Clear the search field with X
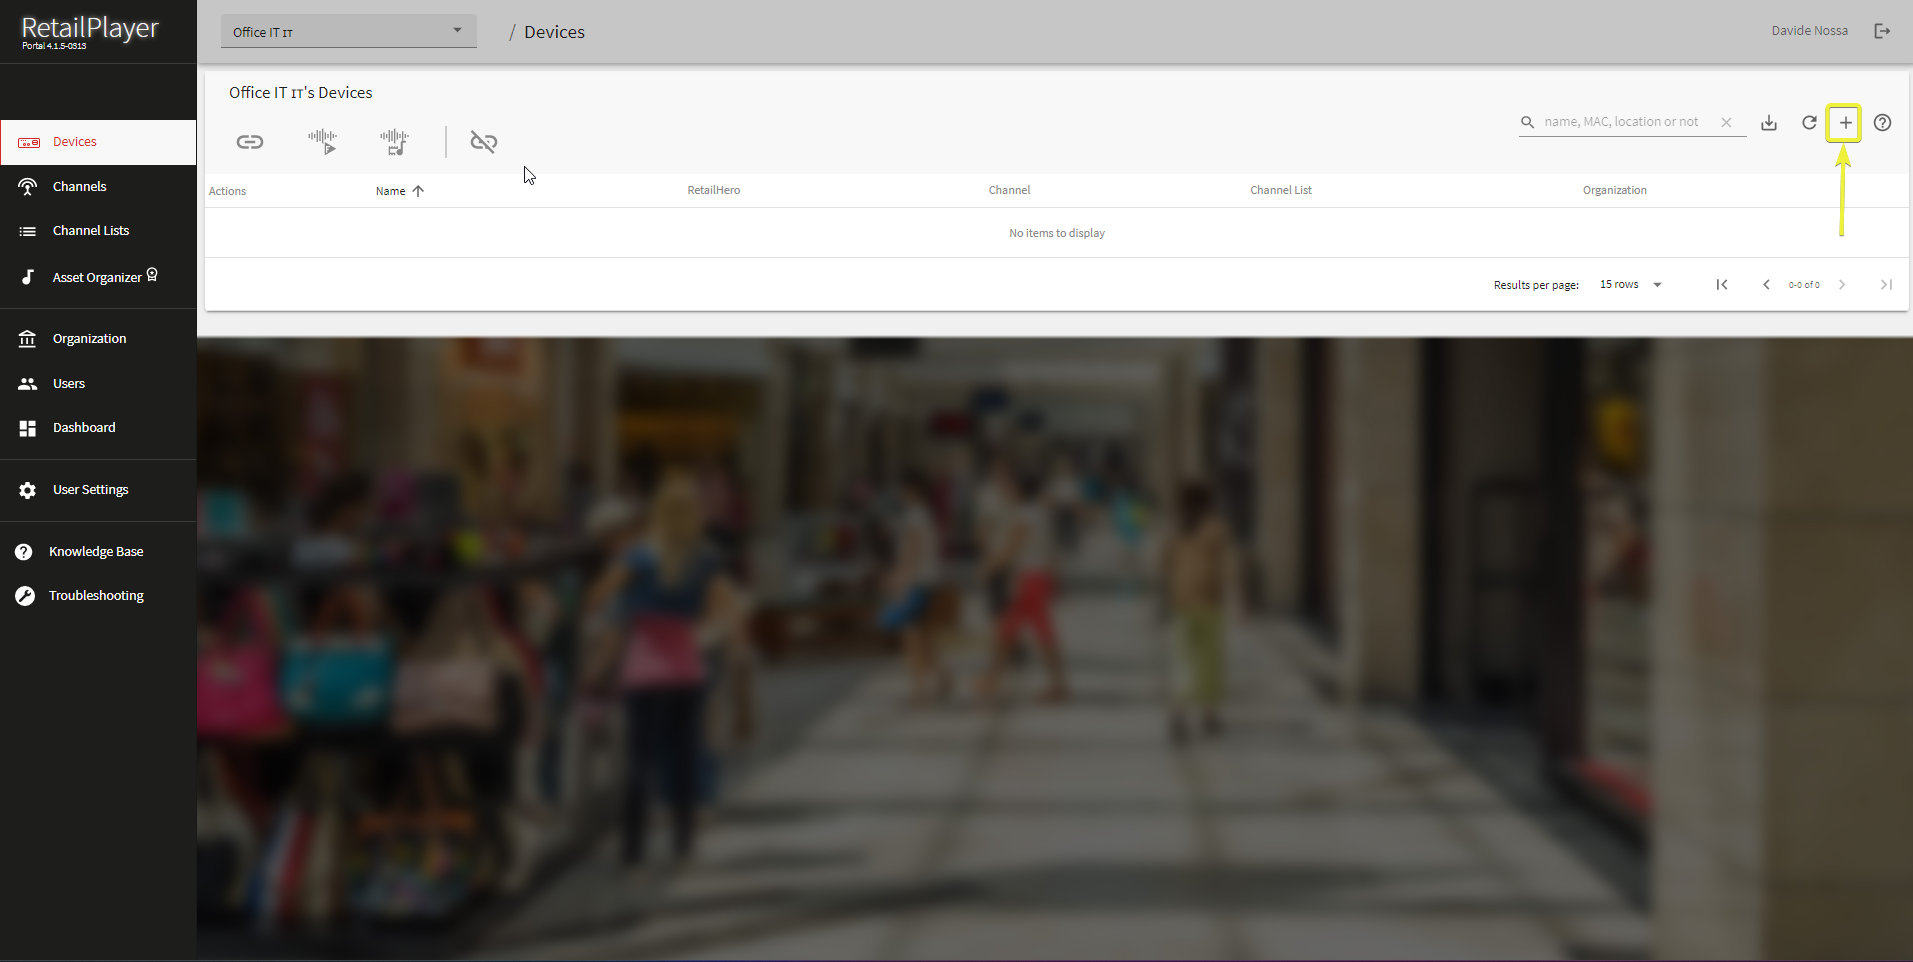 1726,122
